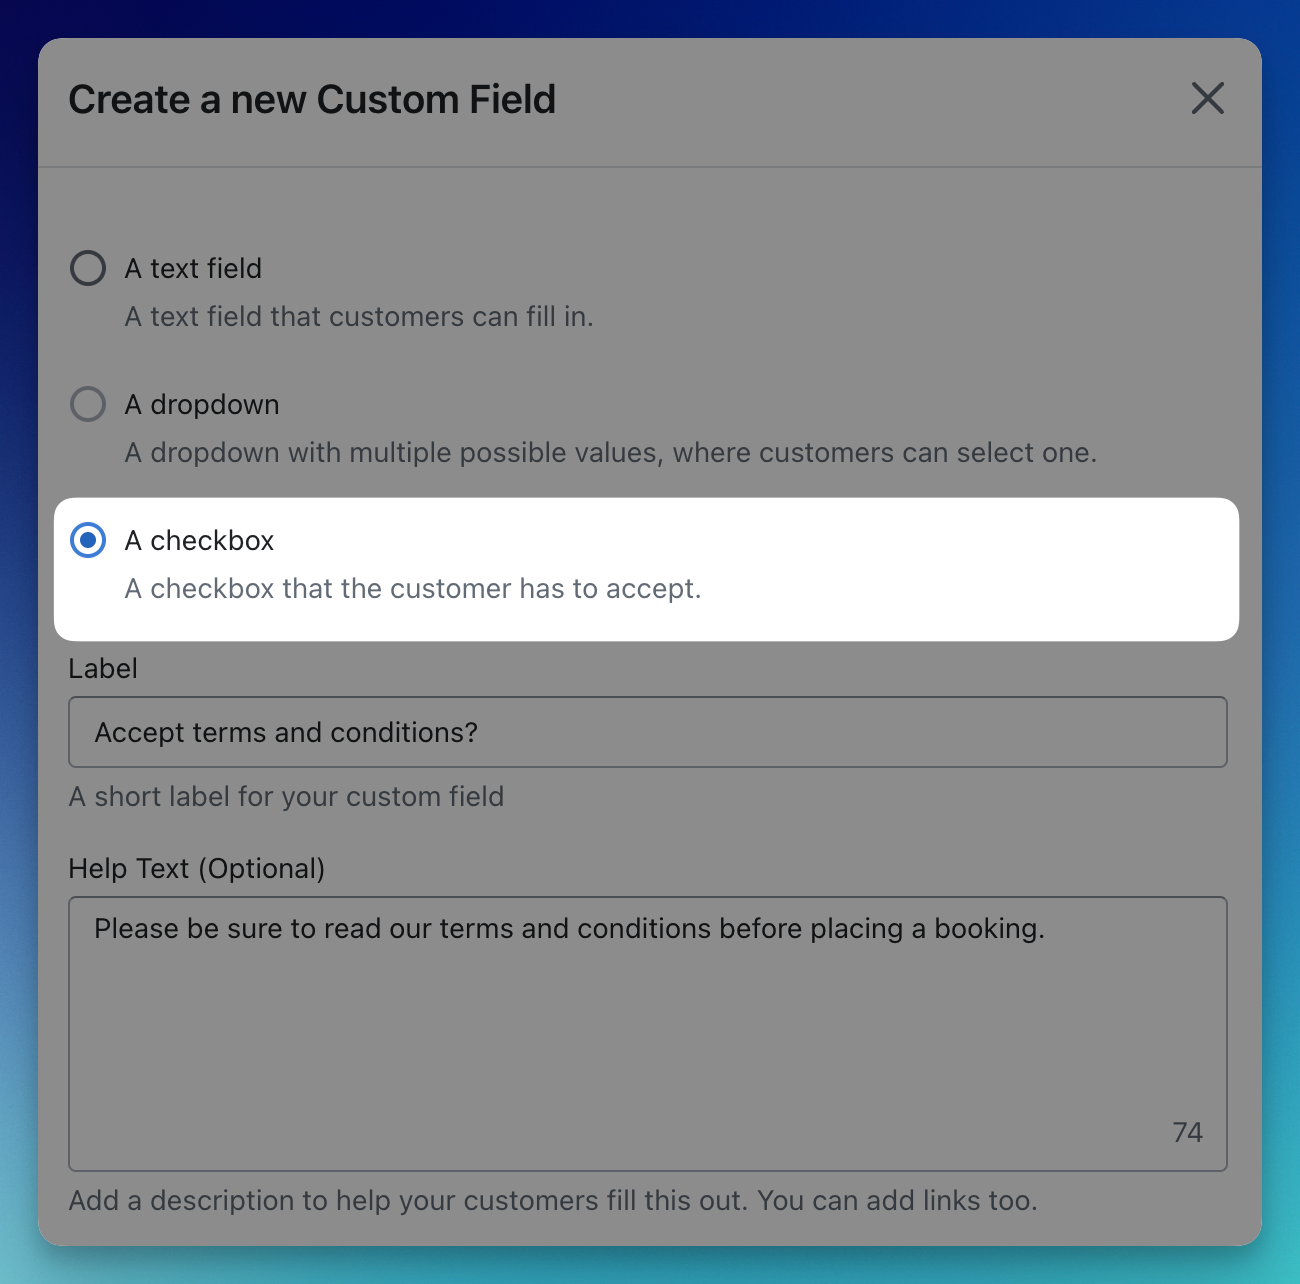Click the 'Create a new Custom Field' title
Screen dimensions: 1300x1284
[x=312, y=100]
